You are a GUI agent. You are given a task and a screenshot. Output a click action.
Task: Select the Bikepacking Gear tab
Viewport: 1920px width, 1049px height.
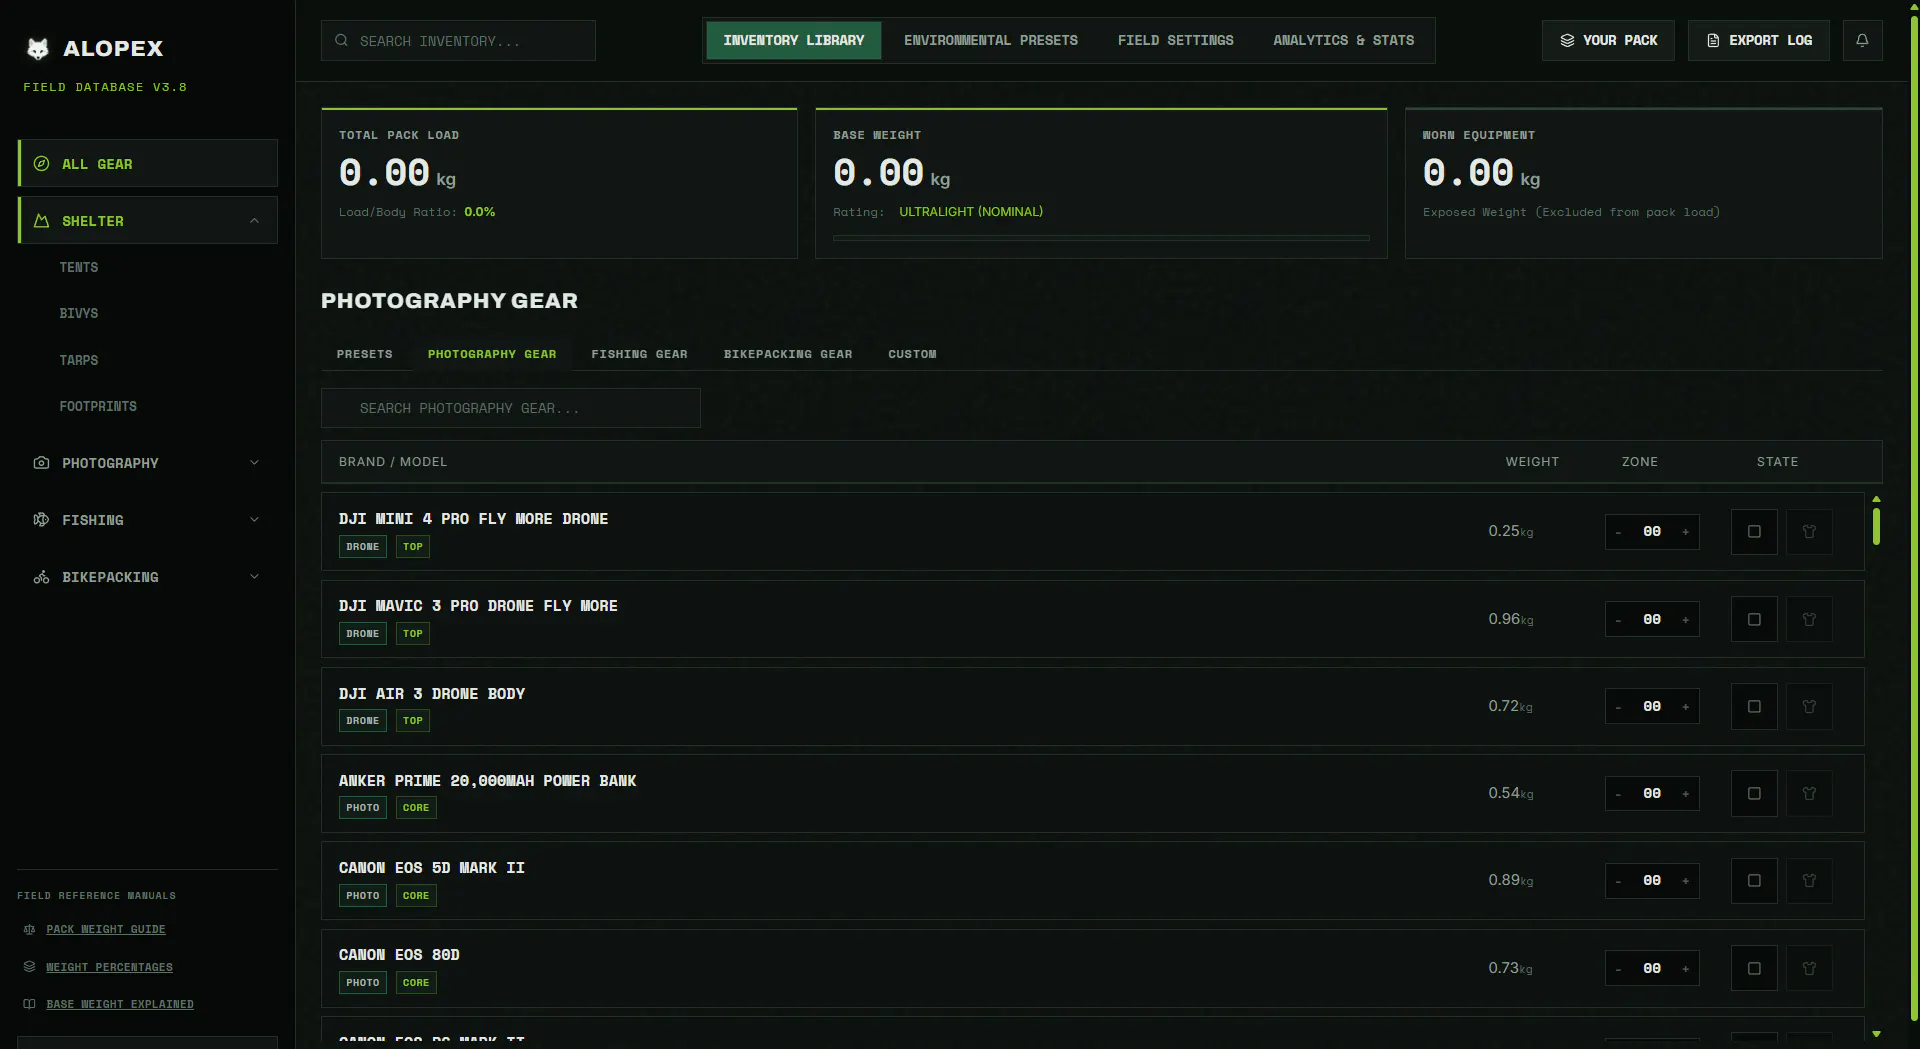click(x=788, y=354)
